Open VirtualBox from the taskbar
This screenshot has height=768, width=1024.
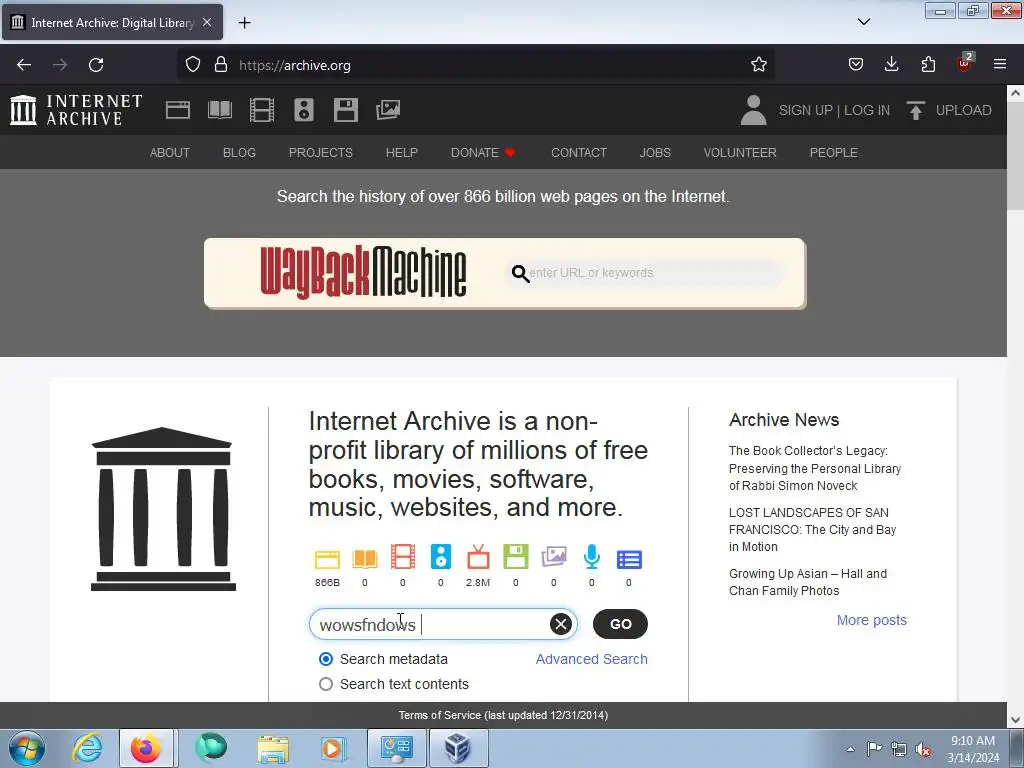tap(458, 749)
